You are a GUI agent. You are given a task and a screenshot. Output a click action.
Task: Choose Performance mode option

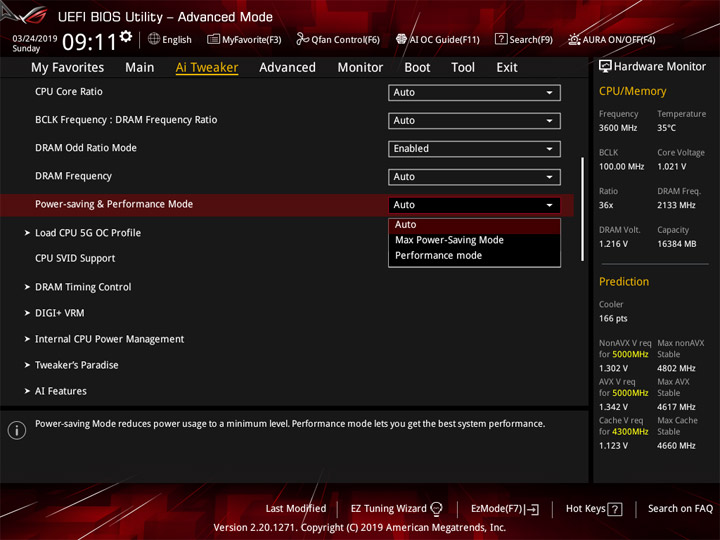[x=474, y=255]
